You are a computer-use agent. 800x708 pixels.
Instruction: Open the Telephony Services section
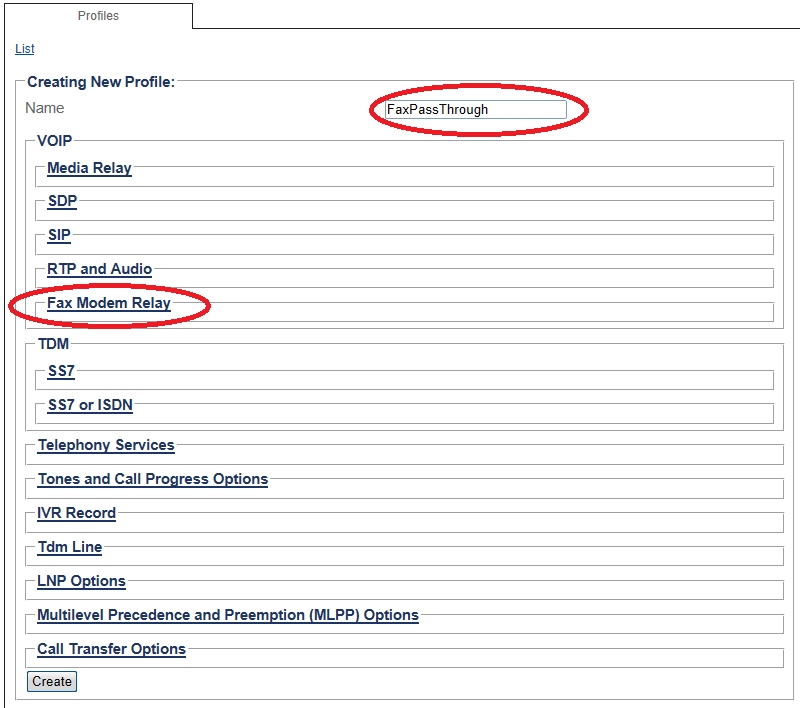coord(106,445)
